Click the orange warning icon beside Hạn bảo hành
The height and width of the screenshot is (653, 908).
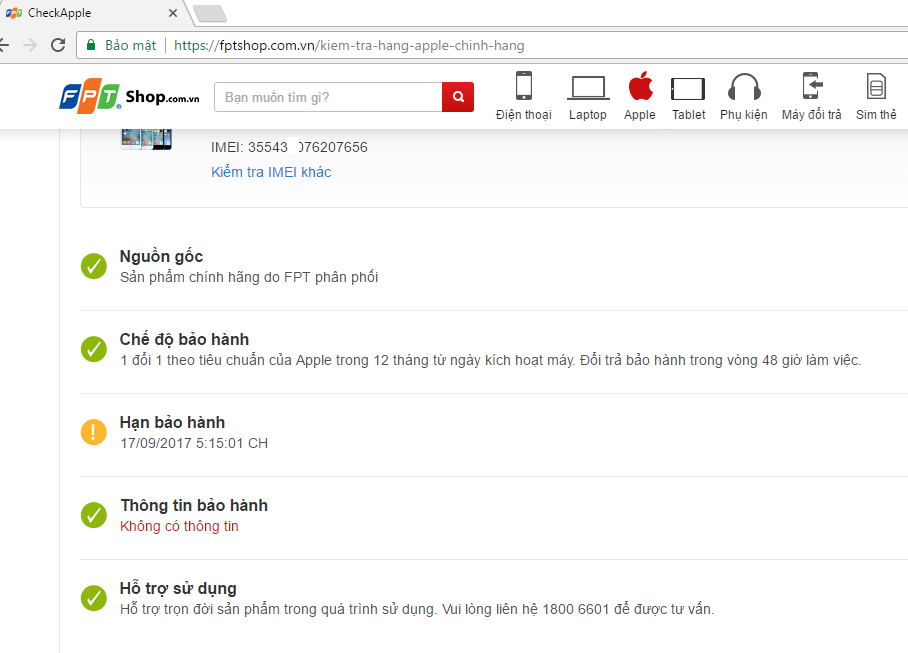click(x=94, y=432)
